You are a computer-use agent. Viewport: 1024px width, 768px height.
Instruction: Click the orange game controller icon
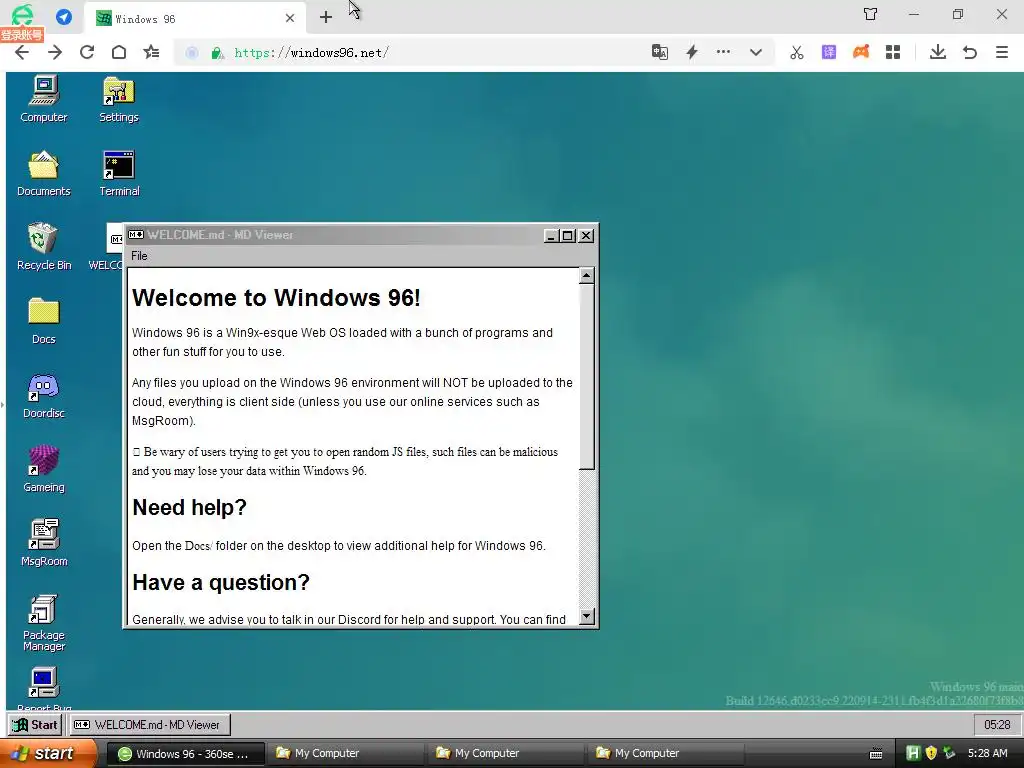coord(861,52)
